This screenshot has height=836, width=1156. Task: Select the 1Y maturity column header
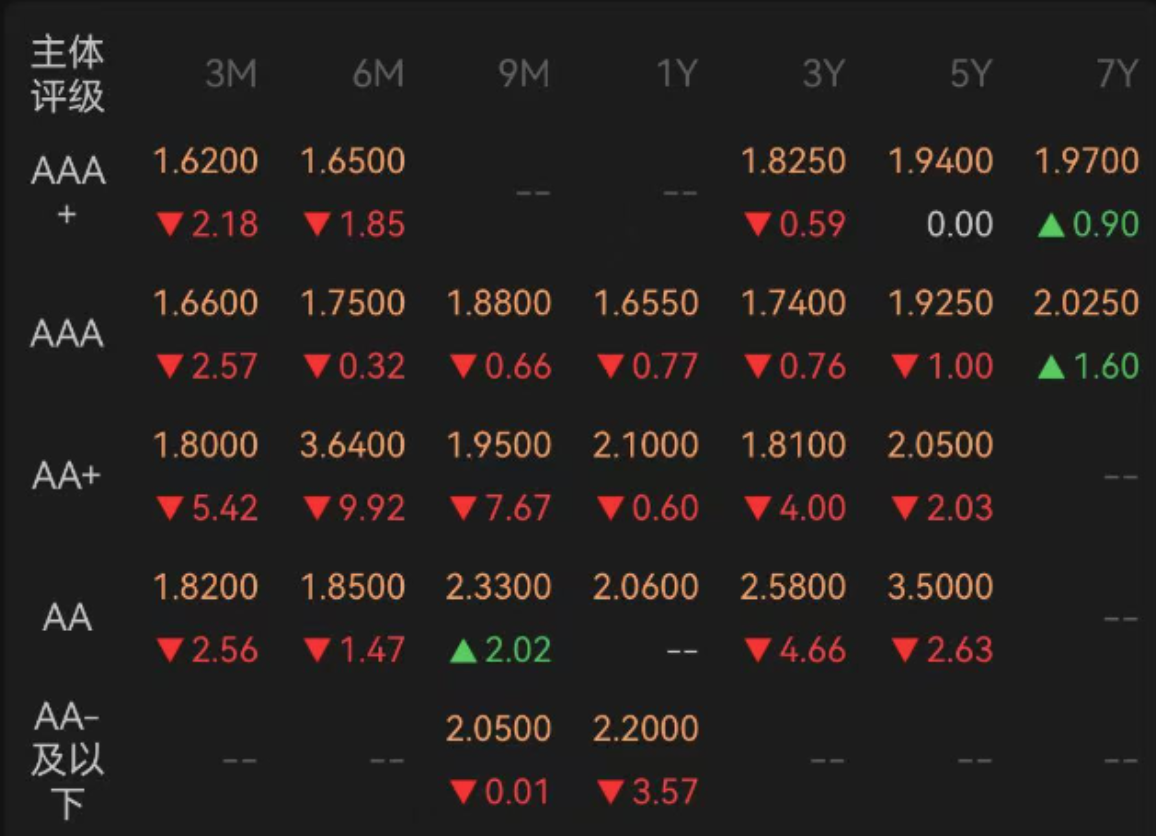(x=678, y=74)
